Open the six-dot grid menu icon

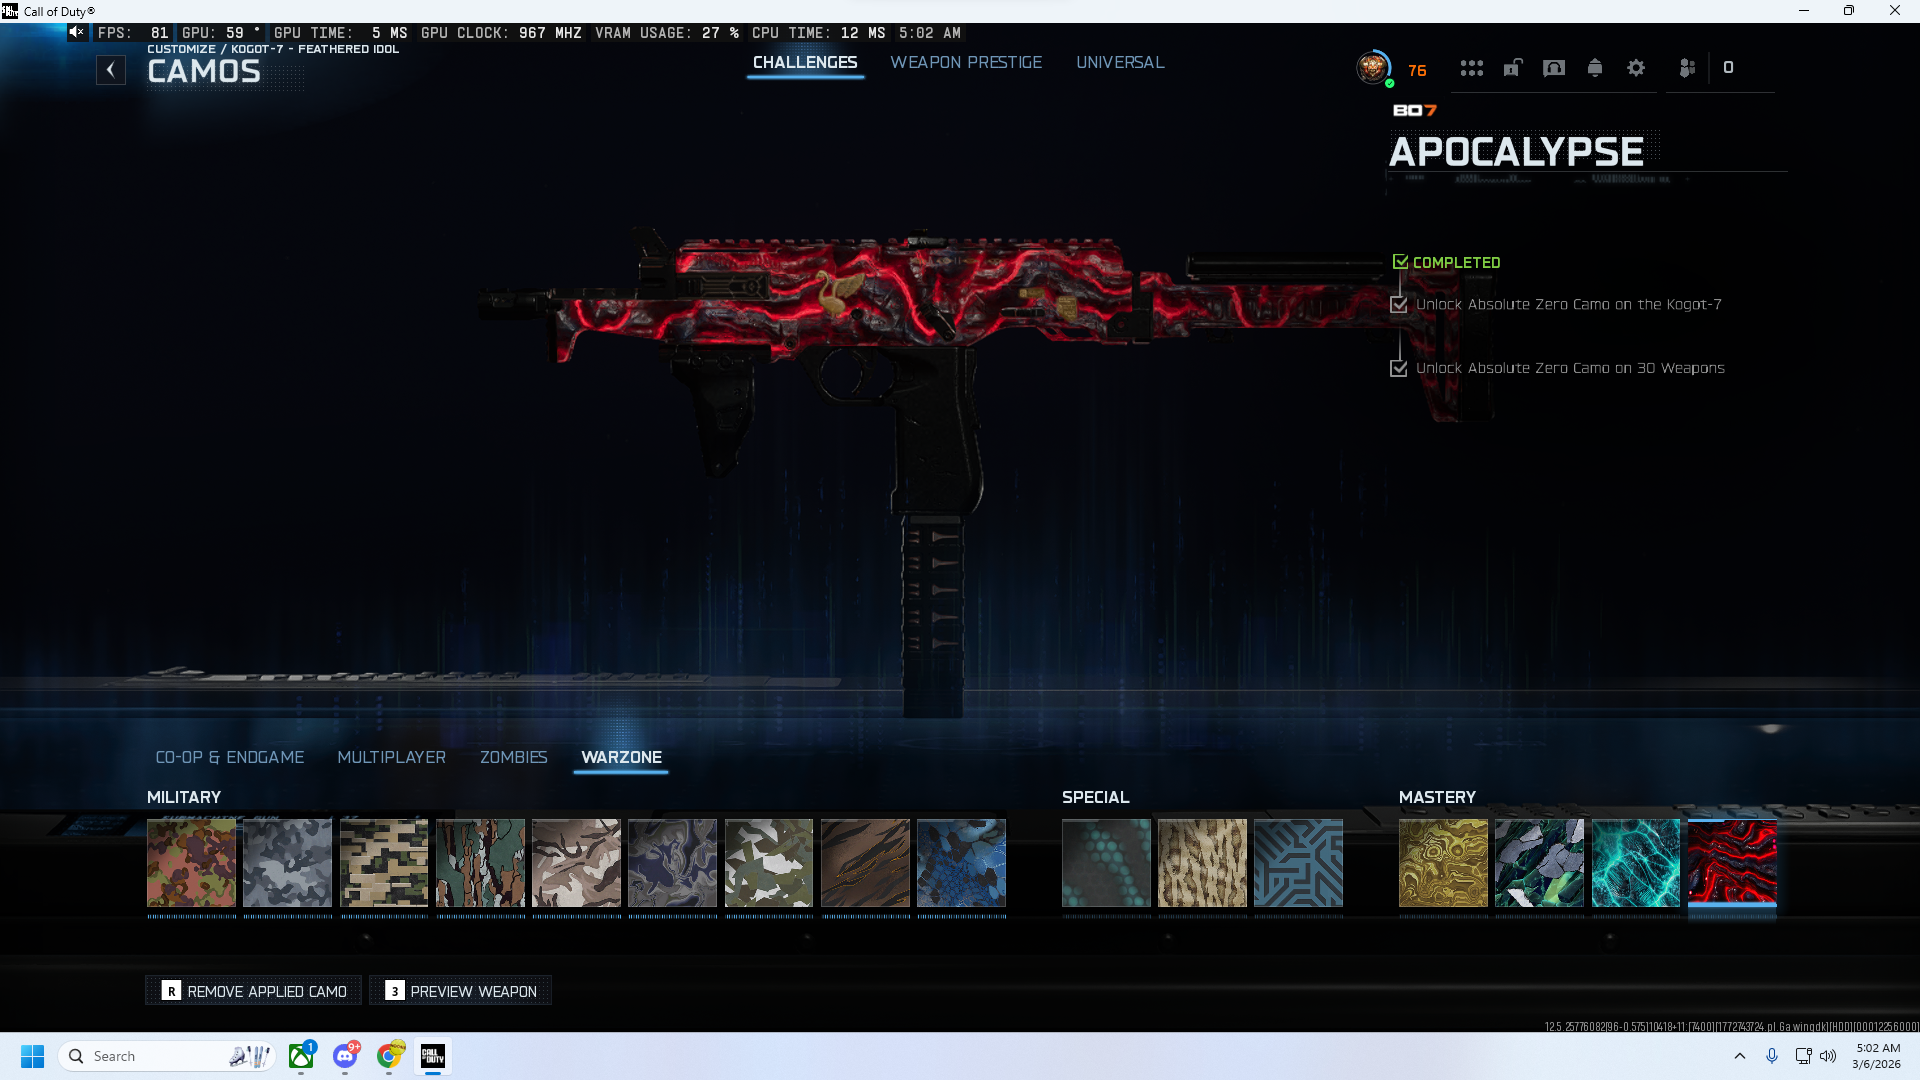pos(1471,68)
